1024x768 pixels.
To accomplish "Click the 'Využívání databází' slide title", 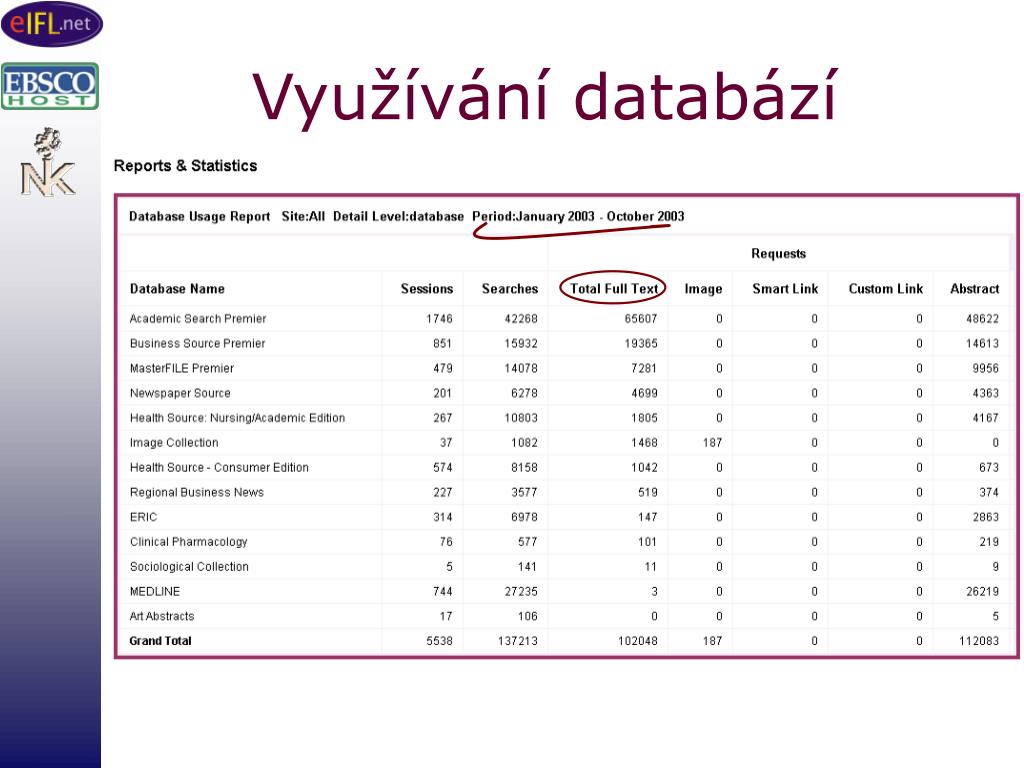I will pos(545,98).
